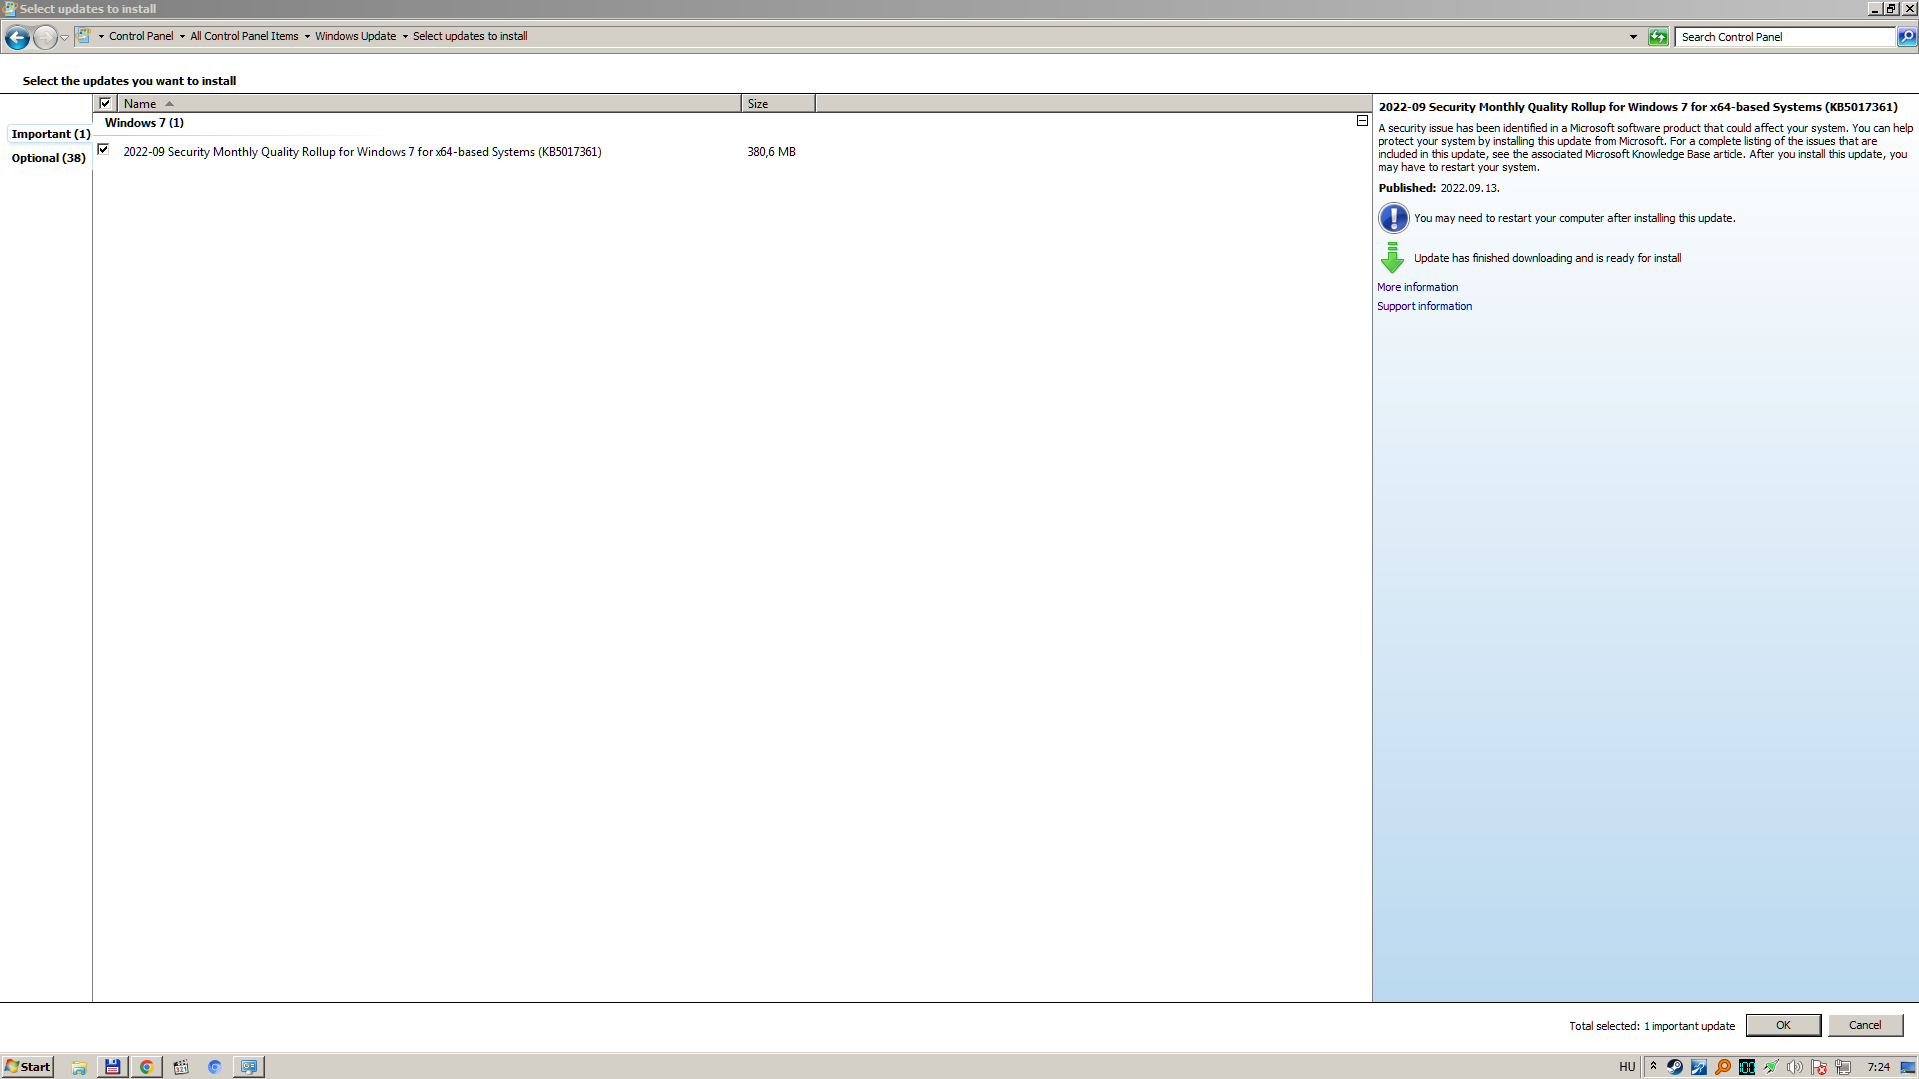This screenshot has height=1079, width=1919.
Task: Go to Control Panel breadcrumb
Action: pyautogui.click(x=141, y=36)
